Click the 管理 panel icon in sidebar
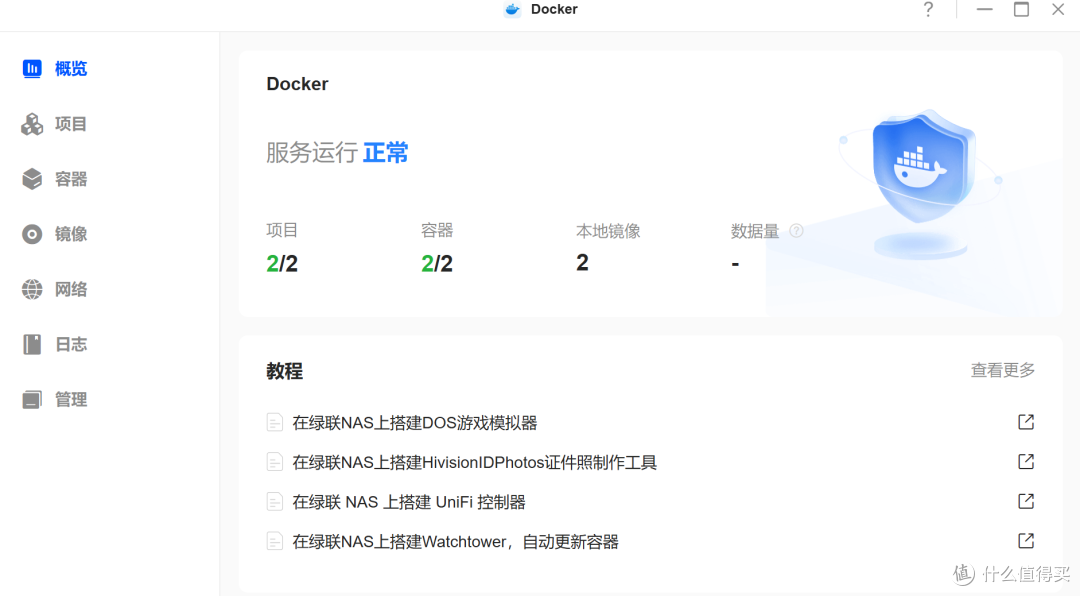This screenshot has width=1080, height=596. click(32, 400)
